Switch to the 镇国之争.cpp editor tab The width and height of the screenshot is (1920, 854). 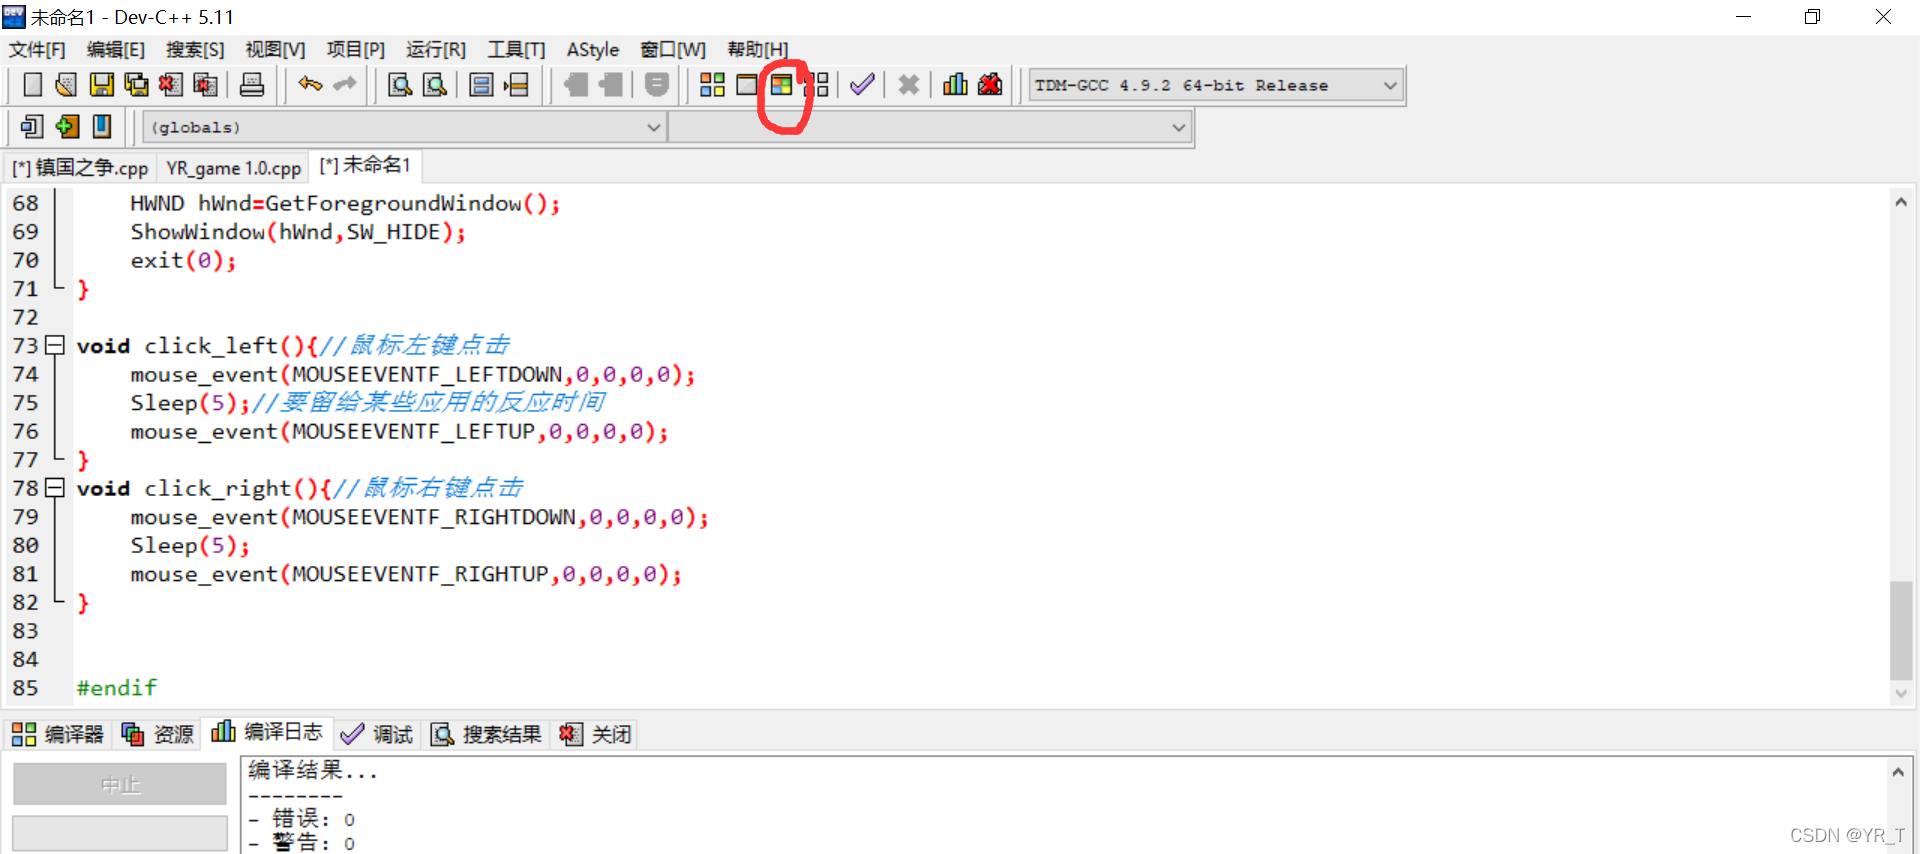pyautogui.click(x=80, y=168)
